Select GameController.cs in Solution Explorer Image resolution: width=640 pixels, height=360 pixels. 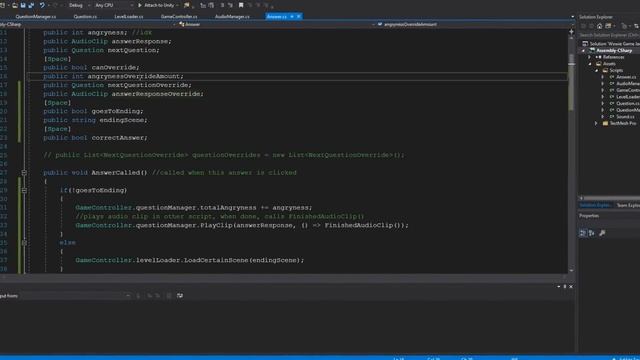(x=627, y=90)
